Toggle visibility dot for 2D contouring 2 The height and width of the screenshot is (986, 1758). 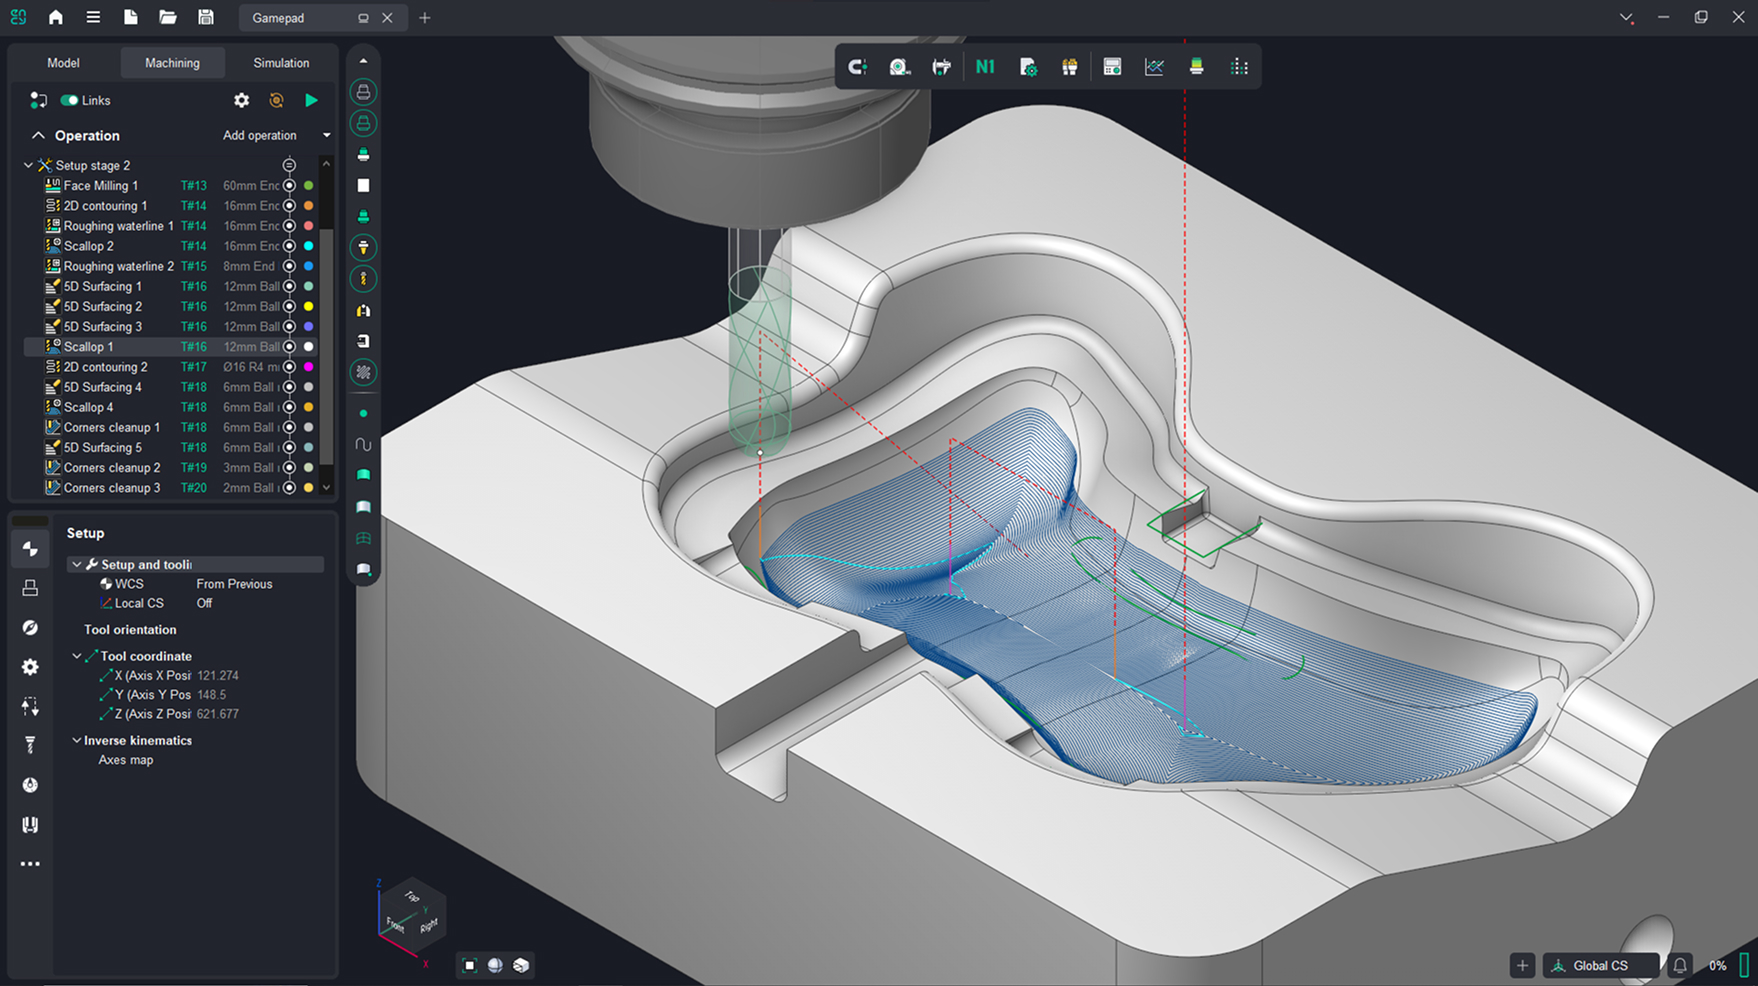point(289,367)
